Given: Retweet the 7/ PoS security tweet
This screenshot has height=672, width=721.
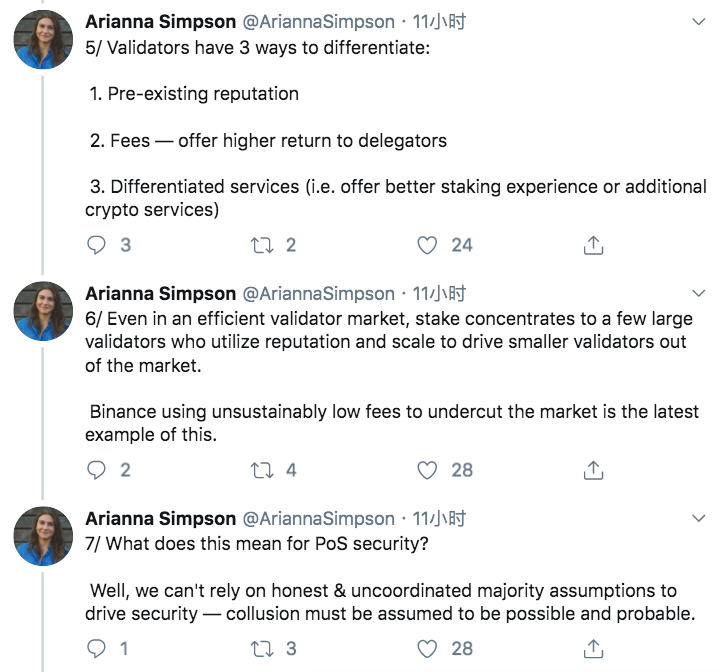Looking at the screenshot, I should tap(262, 649).
